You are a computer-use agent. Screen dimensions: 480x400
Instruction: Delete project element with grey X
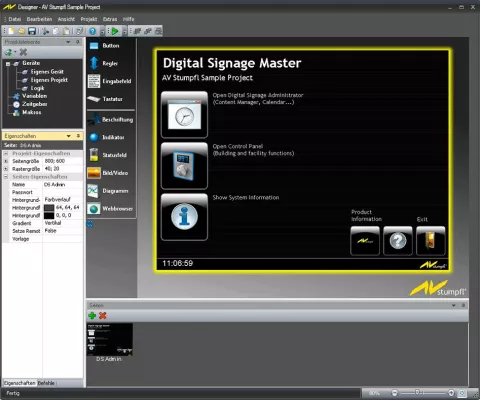[x=23, y=52]
